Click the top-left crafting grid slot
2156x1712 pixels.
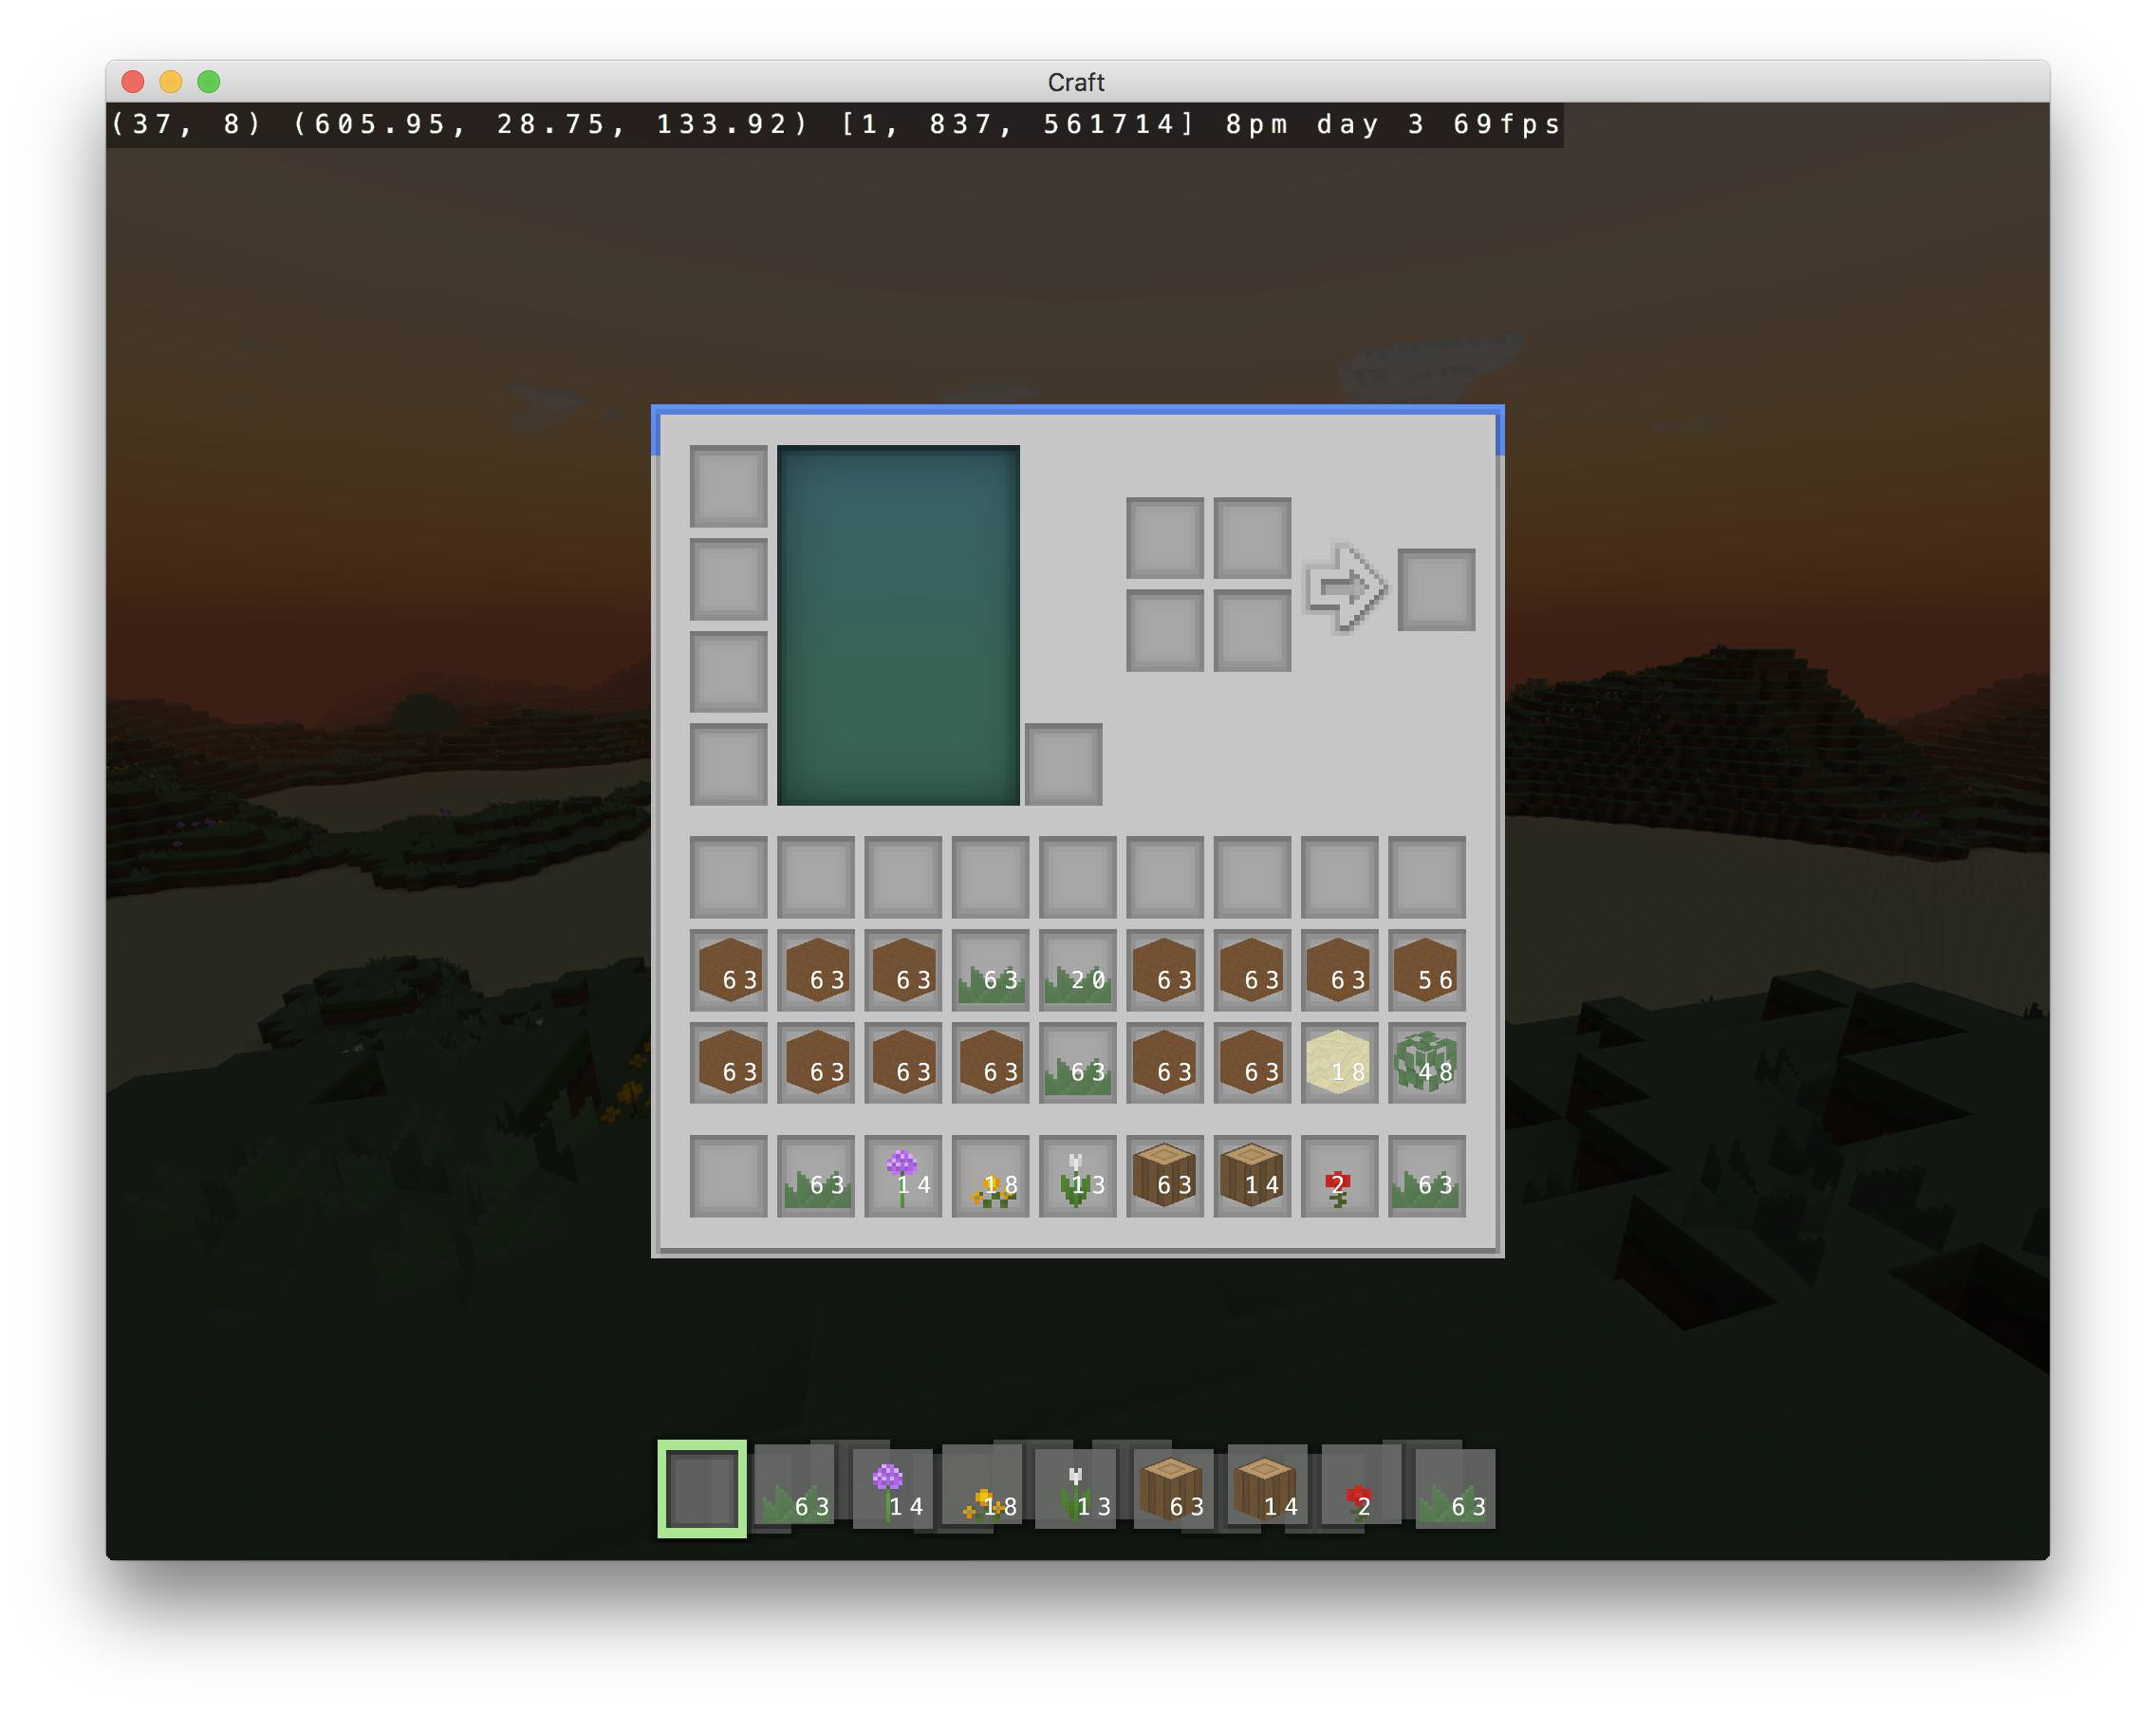coord(1165,538)
